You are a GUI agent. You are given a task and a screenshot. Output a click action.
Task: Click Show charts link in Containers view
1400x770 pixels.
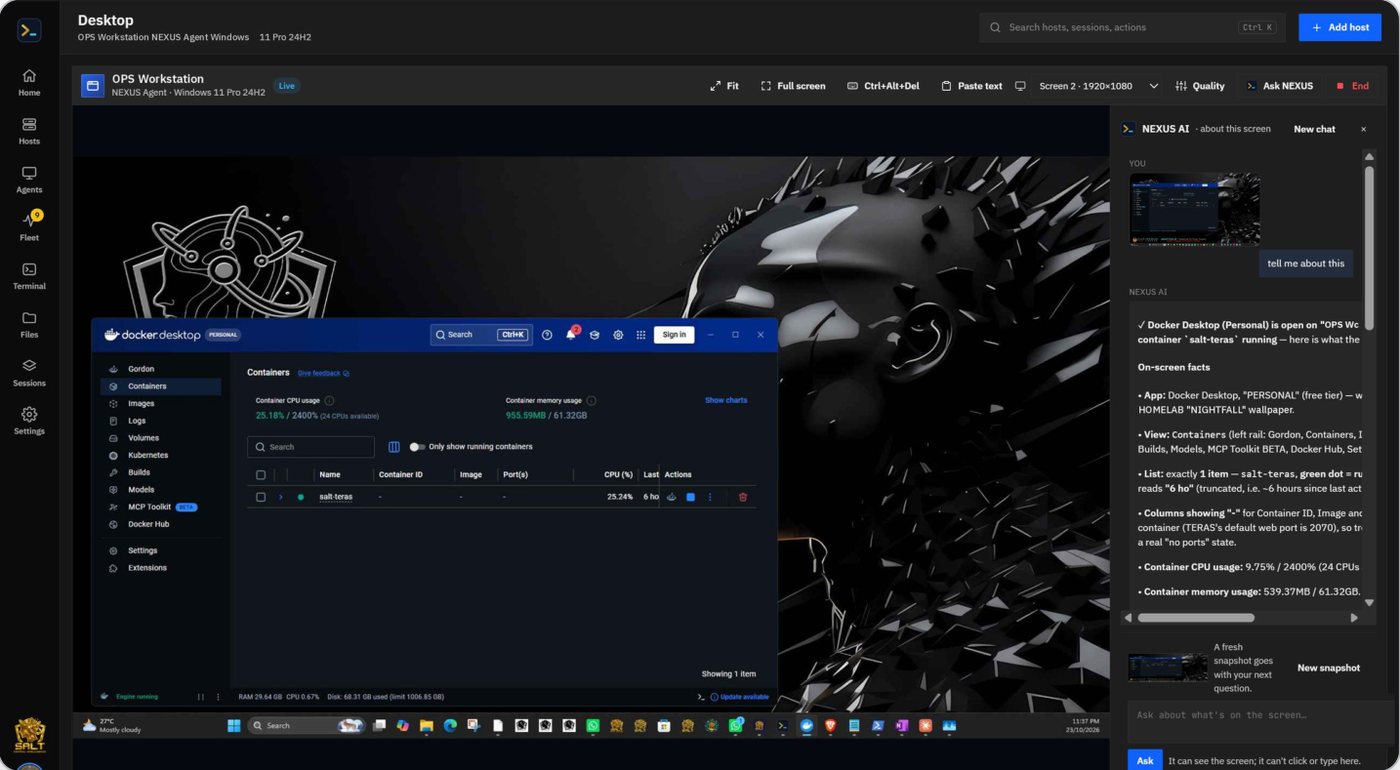726,400
